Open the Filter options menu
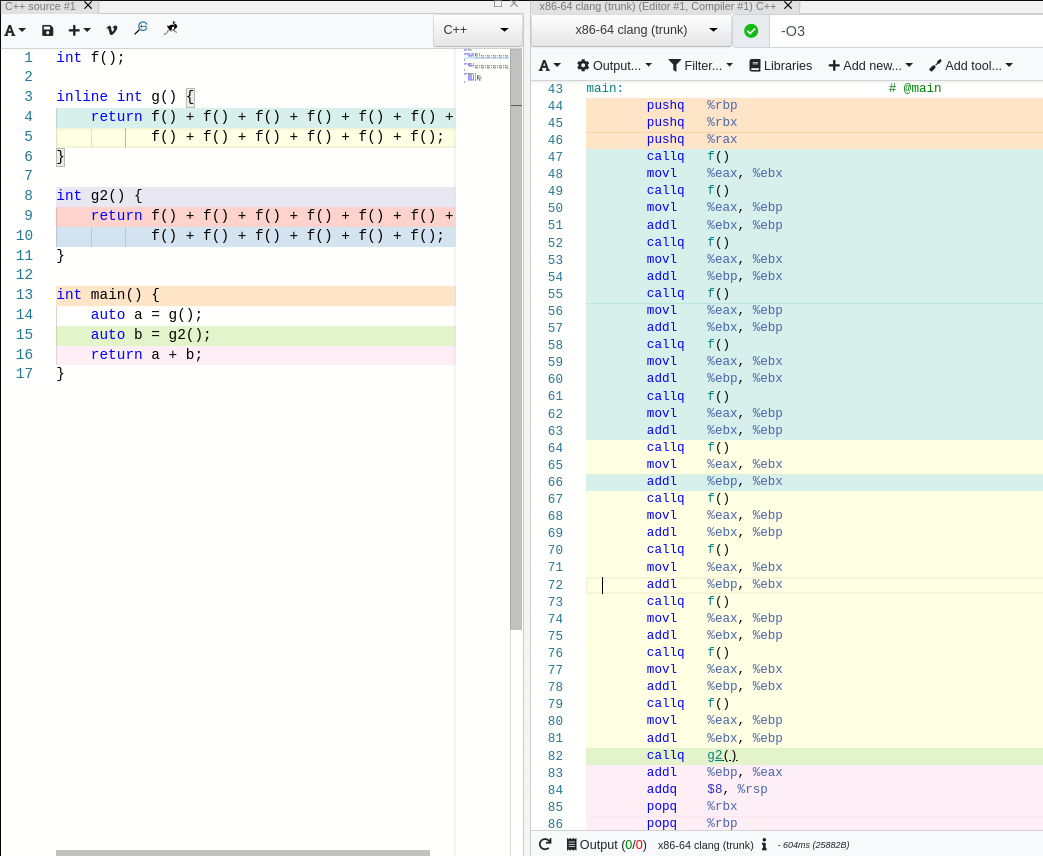Viewport: 1043px width, 856px height. [x=700, y=66]
